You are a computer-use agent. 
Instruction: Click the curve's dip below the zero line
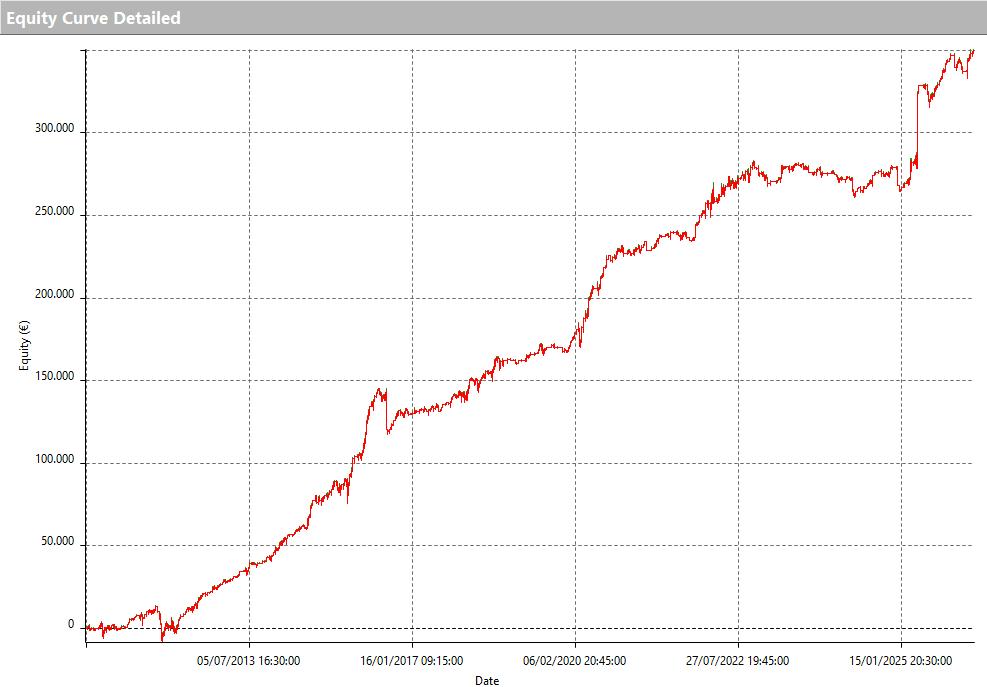click(x=162, y=638)
